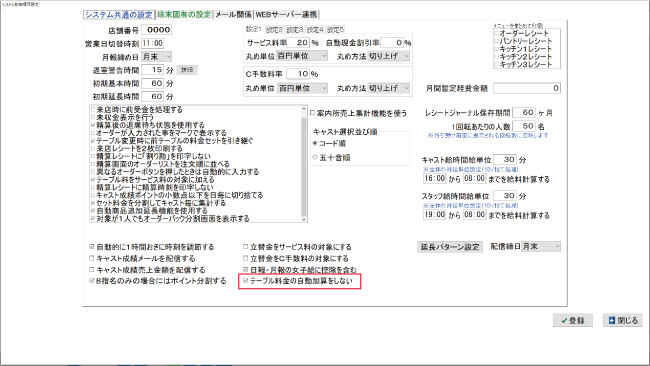Image resolution: width=650 pixels, height=366 pixels.
Task: Open サービス料率 丸め方法 dropdown
Action: 389,56
